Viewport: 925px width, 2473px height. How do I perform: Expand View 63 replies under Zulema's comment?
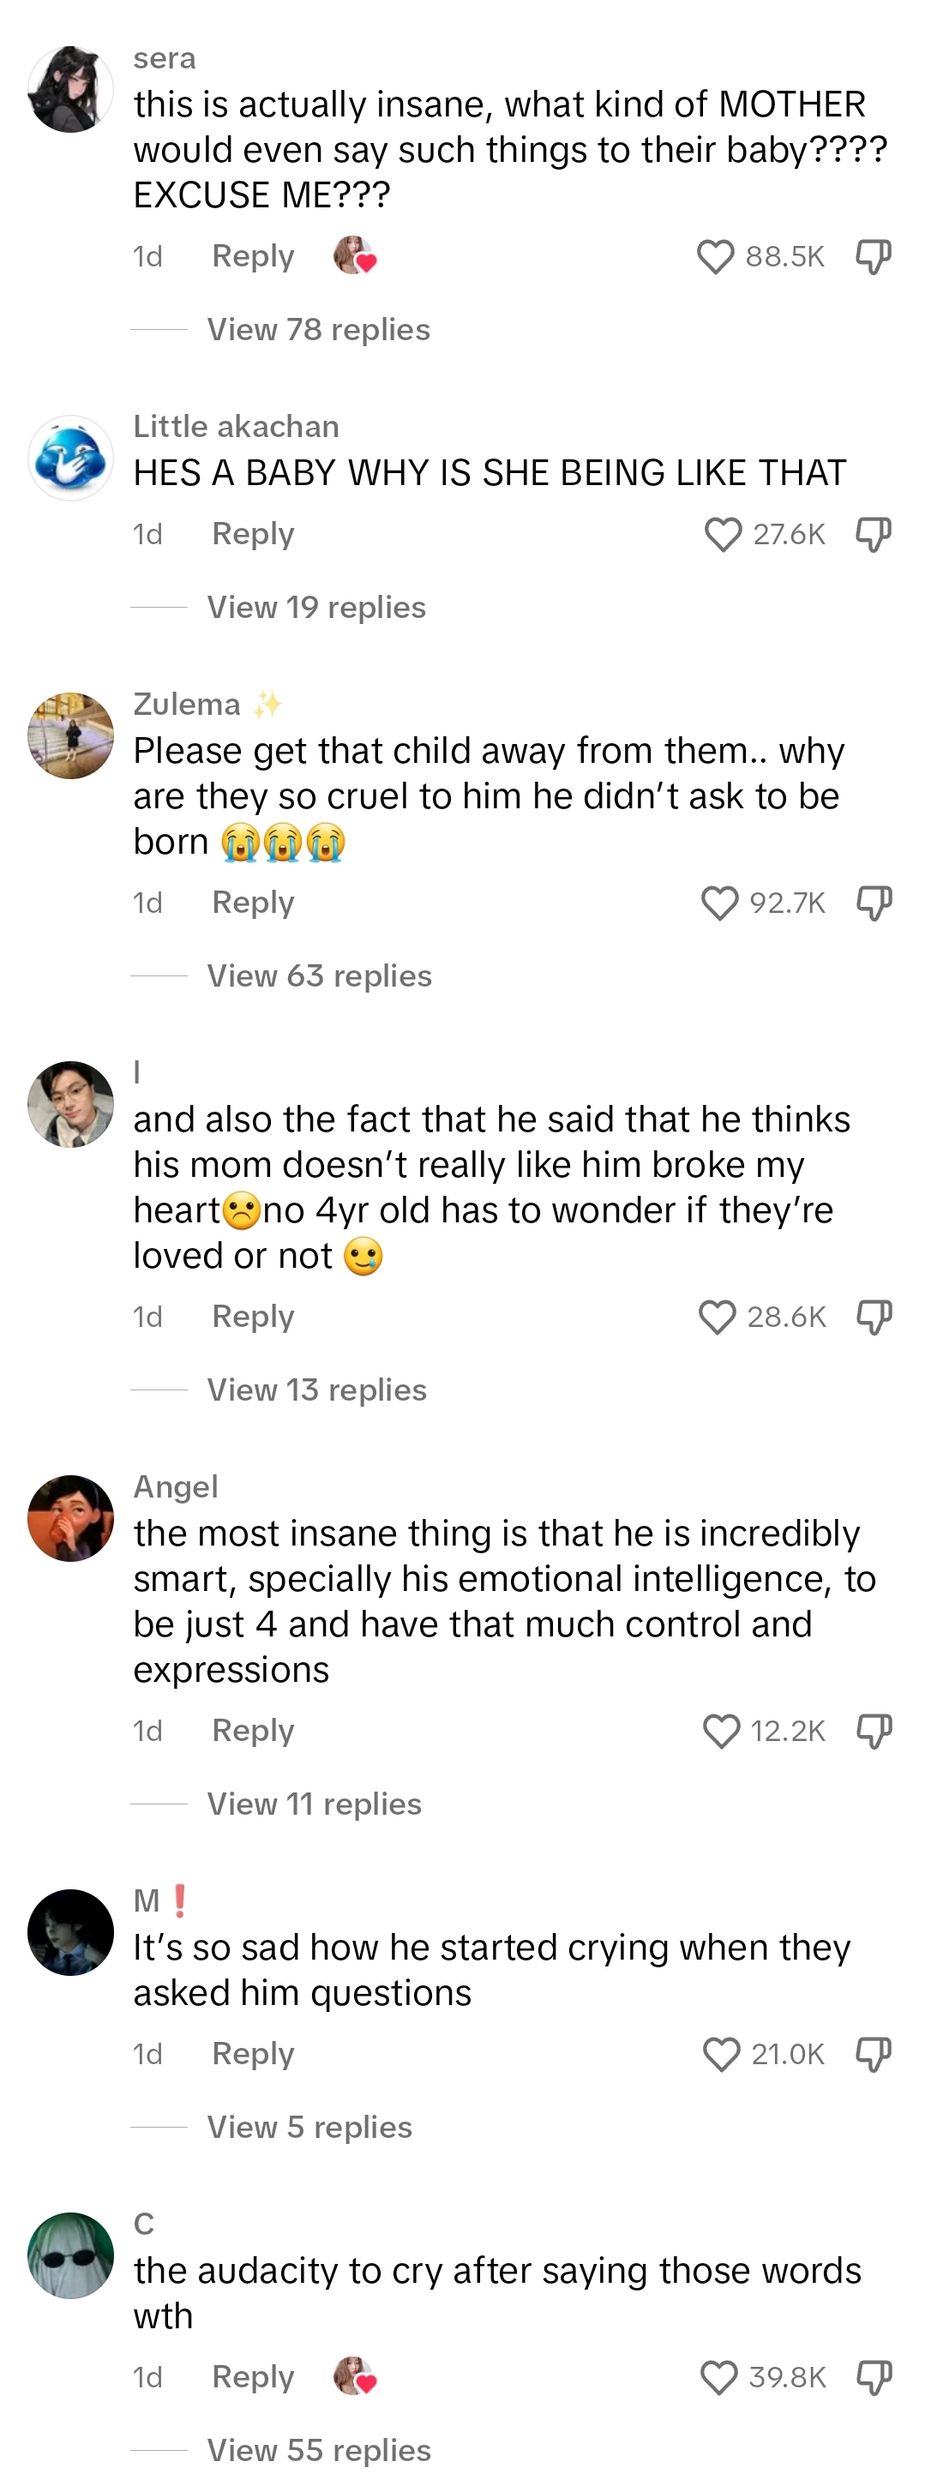tap(318, 977)
